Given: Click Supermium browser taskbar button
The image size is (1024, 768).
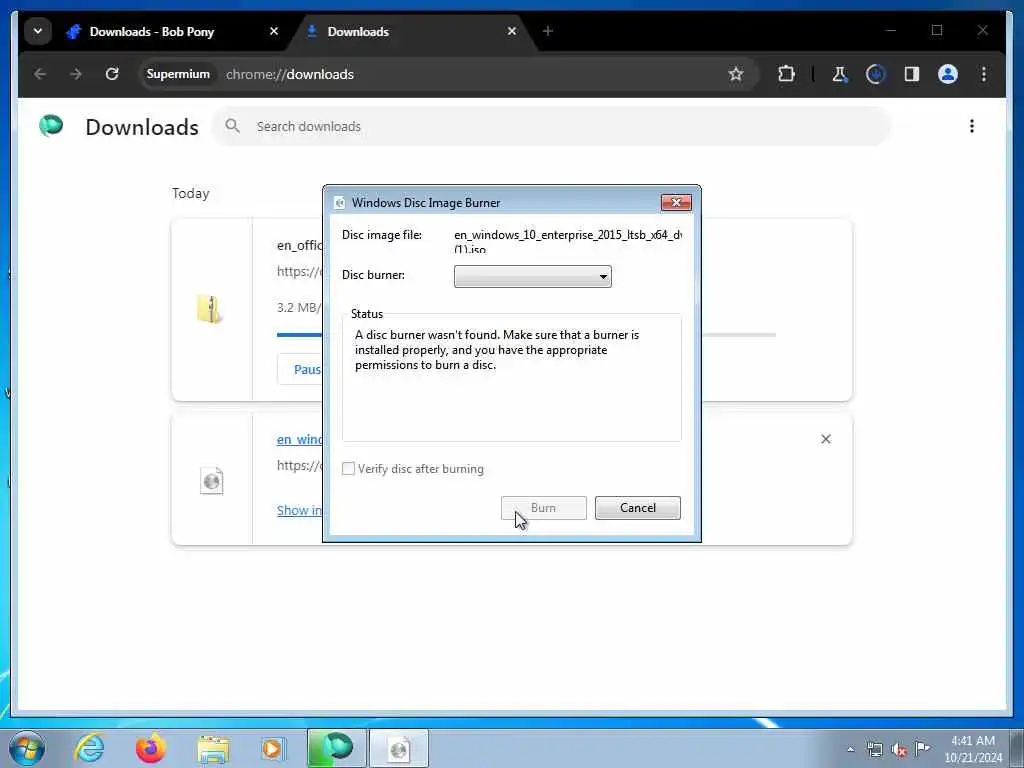Looking at the screenshot, I should (x=336, y=748).
